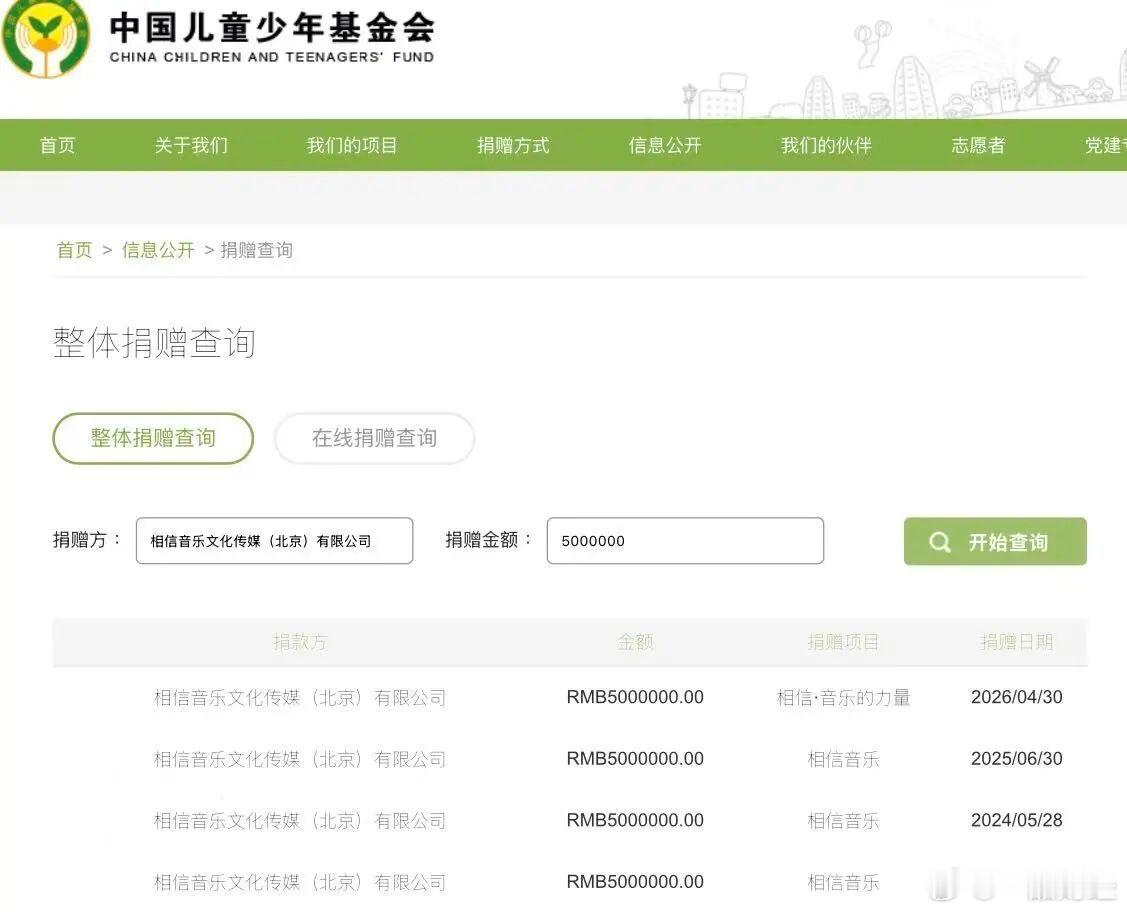This screenshot has width=1127, height=912.
Task: Open the 首页 navigation menu item
Action: pyautogui.click(x=58, y=145)
